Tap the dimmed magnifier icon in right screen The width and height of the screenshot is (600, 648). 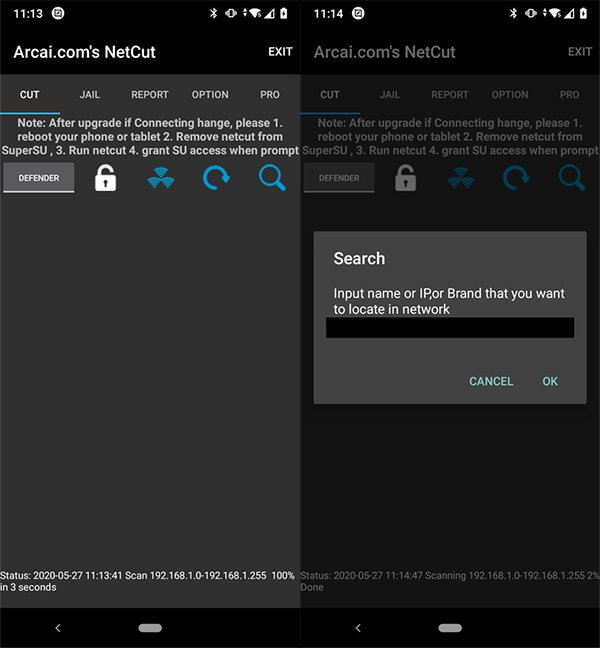pos(572,178)
